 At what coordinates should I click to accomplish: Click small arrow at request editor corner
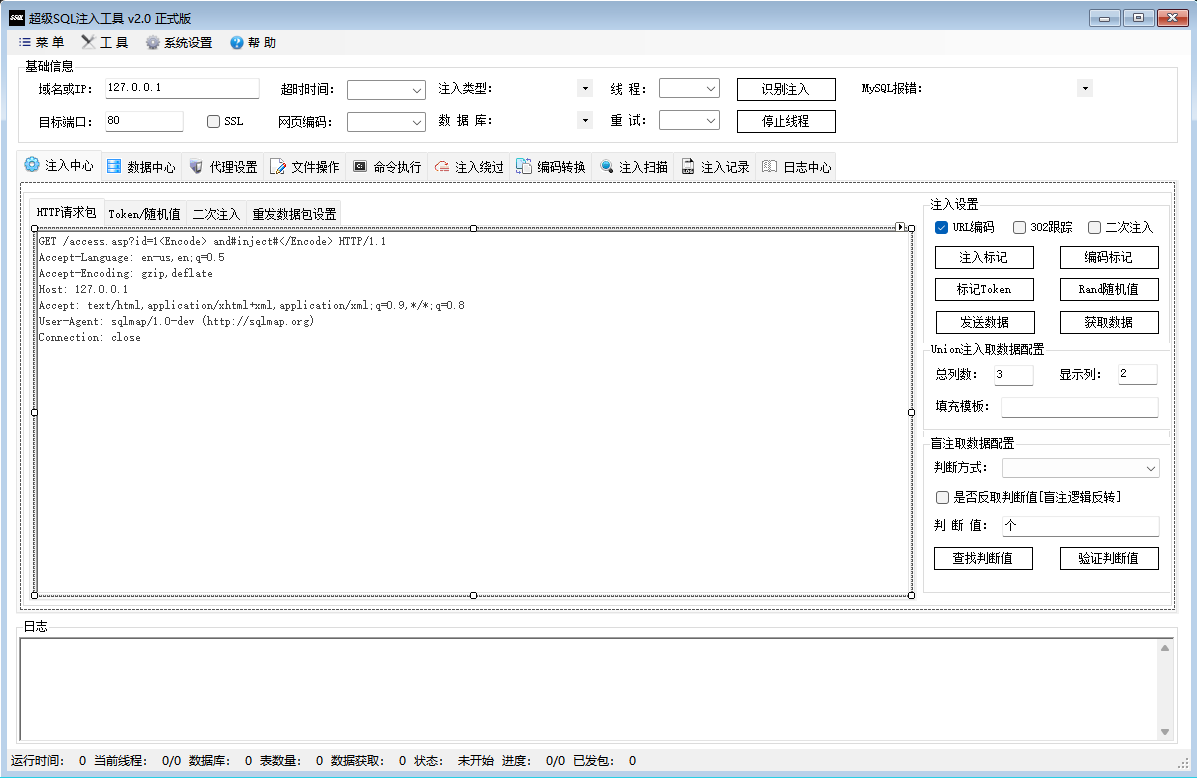901,227
